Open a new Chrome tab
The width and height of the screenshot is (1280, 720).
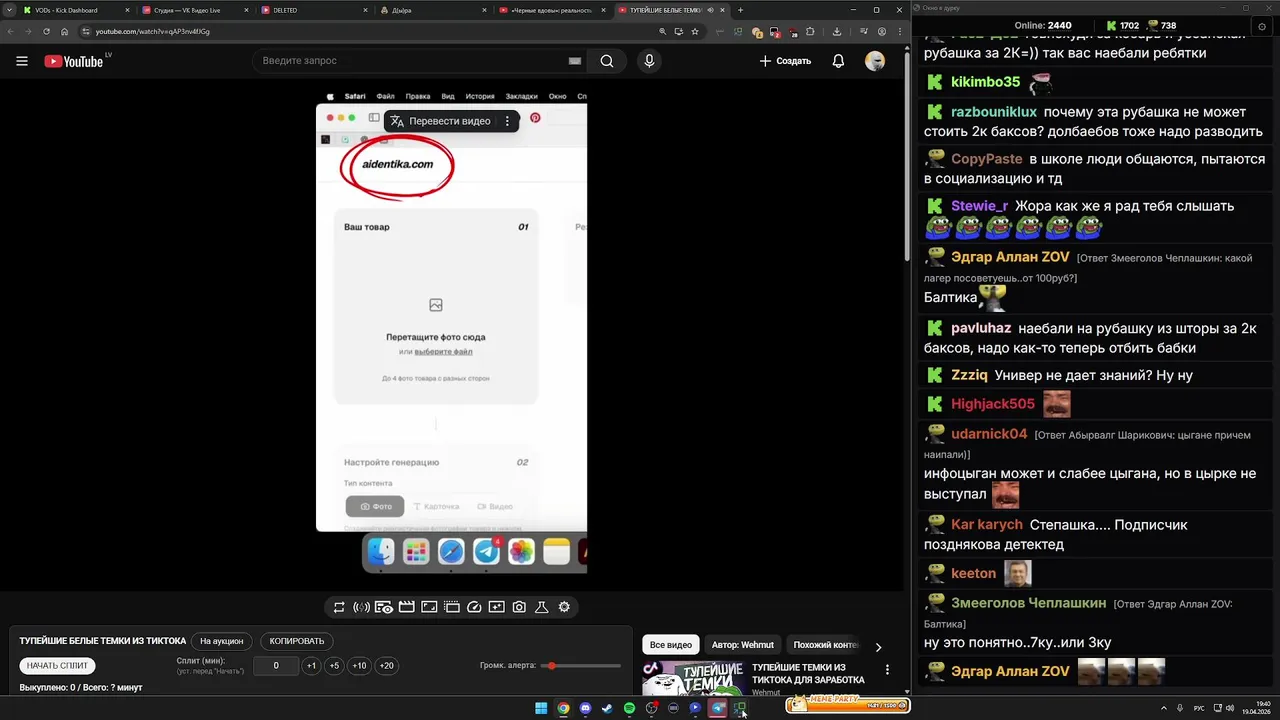point(740,10)
